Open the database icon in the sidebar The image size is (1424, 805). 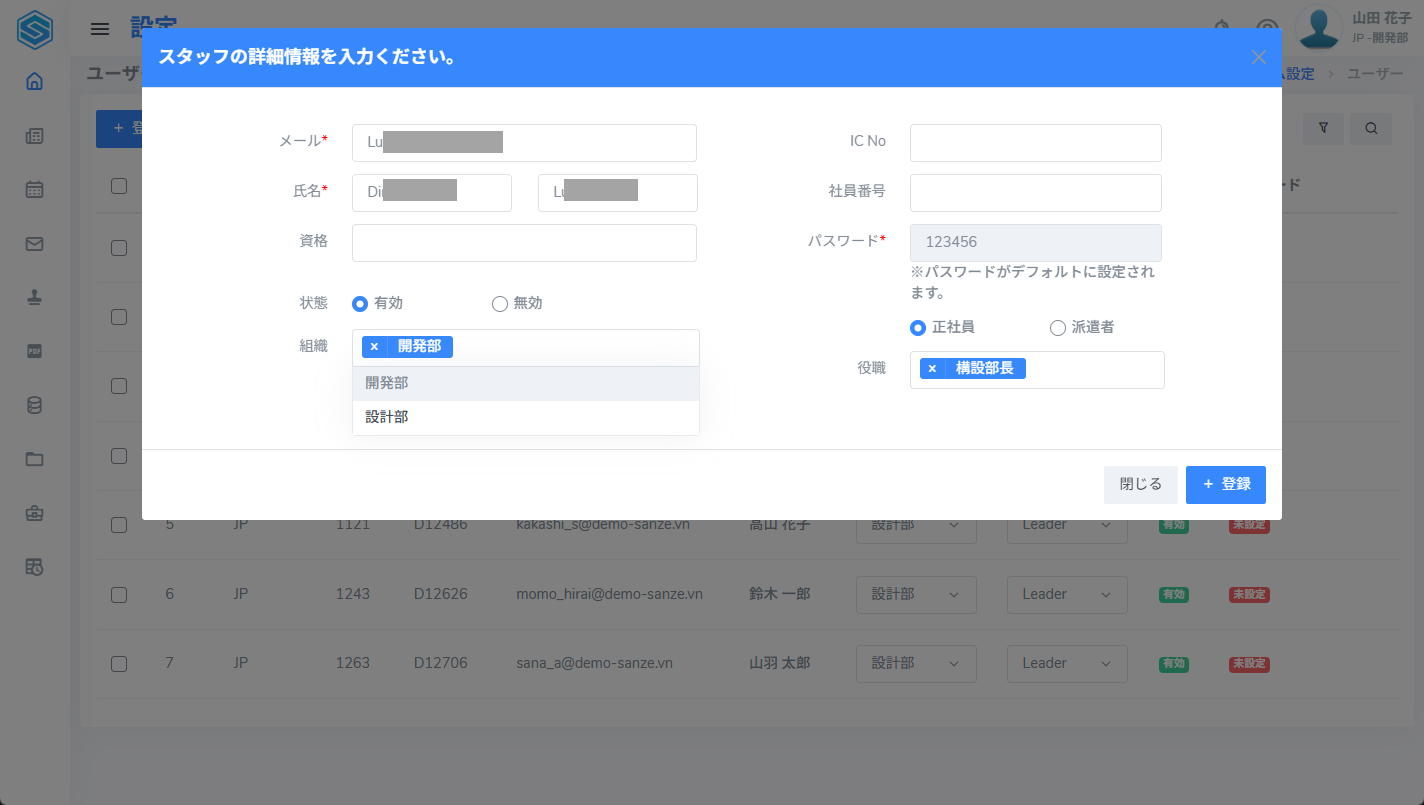click(34, 405)
